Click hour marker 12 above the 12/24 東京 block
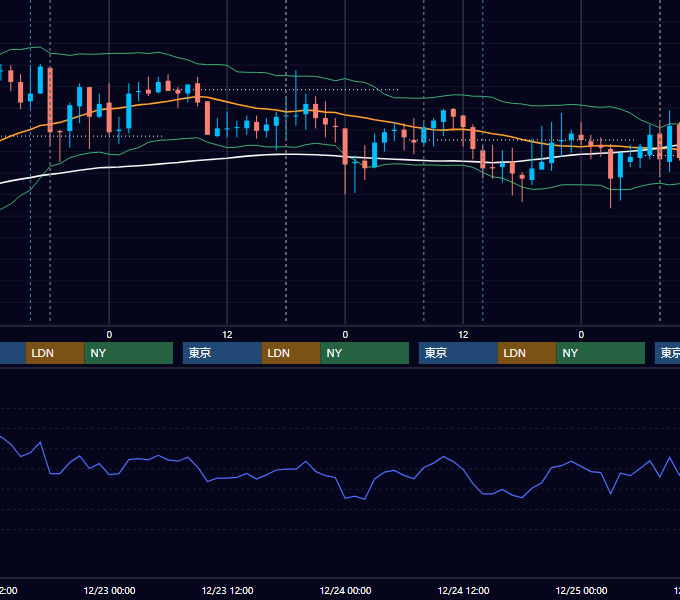This screenshot has height=600, width=680. pos(463,335)
